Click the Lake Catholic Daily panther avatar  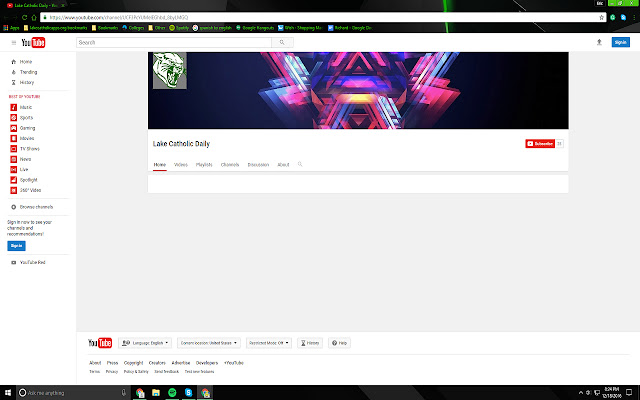coord(170,70)
